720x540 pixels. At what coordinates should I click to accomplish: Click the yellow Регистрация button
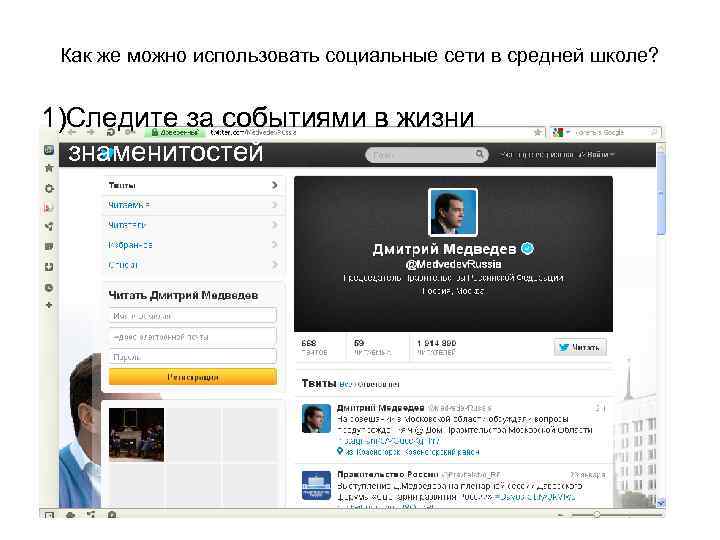193,377
